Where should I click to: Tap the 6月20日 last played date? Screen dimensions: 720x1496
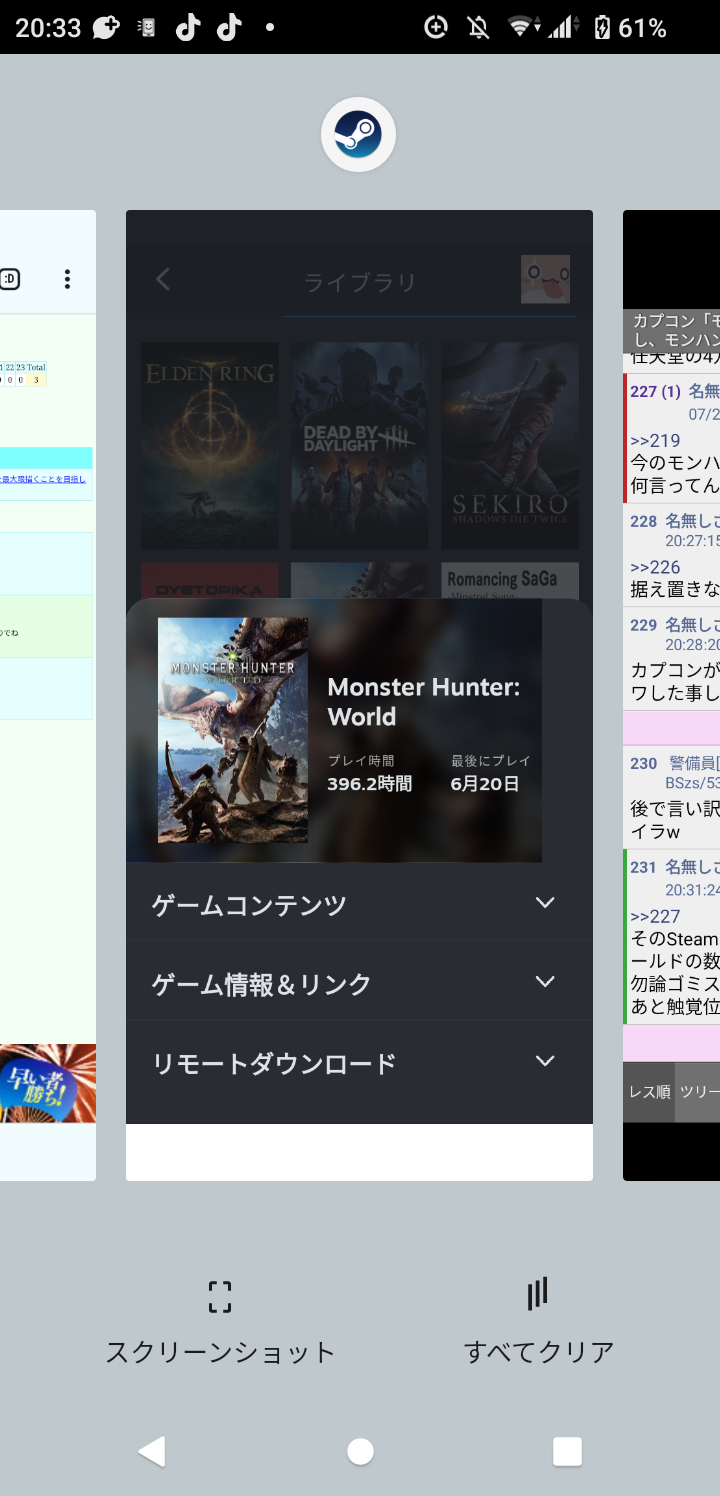(x=485, y=784)
